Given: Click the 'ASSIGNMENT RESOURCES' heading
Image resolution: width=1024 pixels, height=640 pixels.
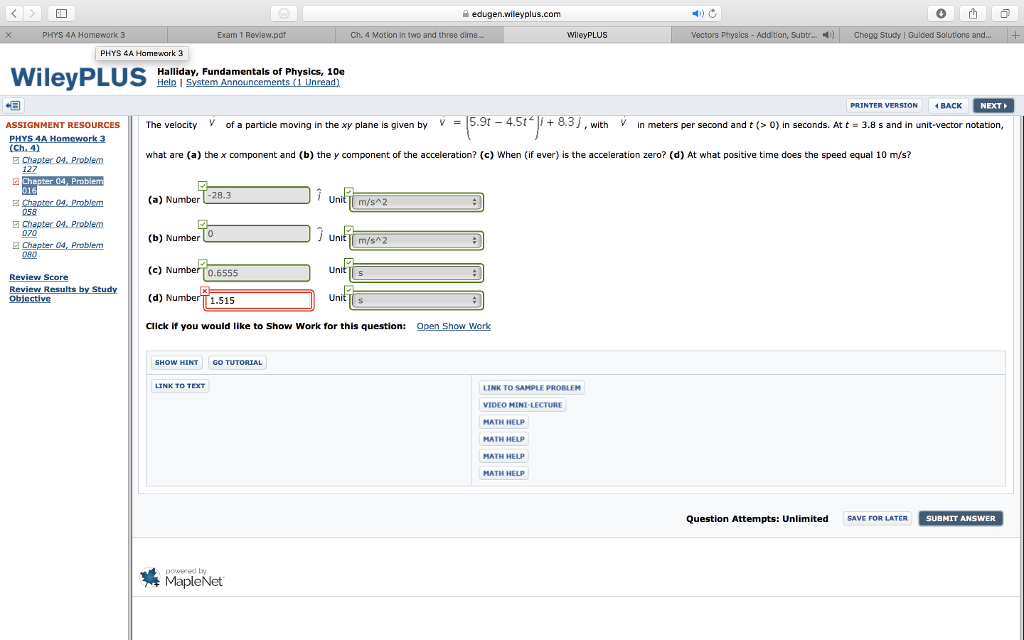Looking at the screenshot, I should click(x=63, y=125).
